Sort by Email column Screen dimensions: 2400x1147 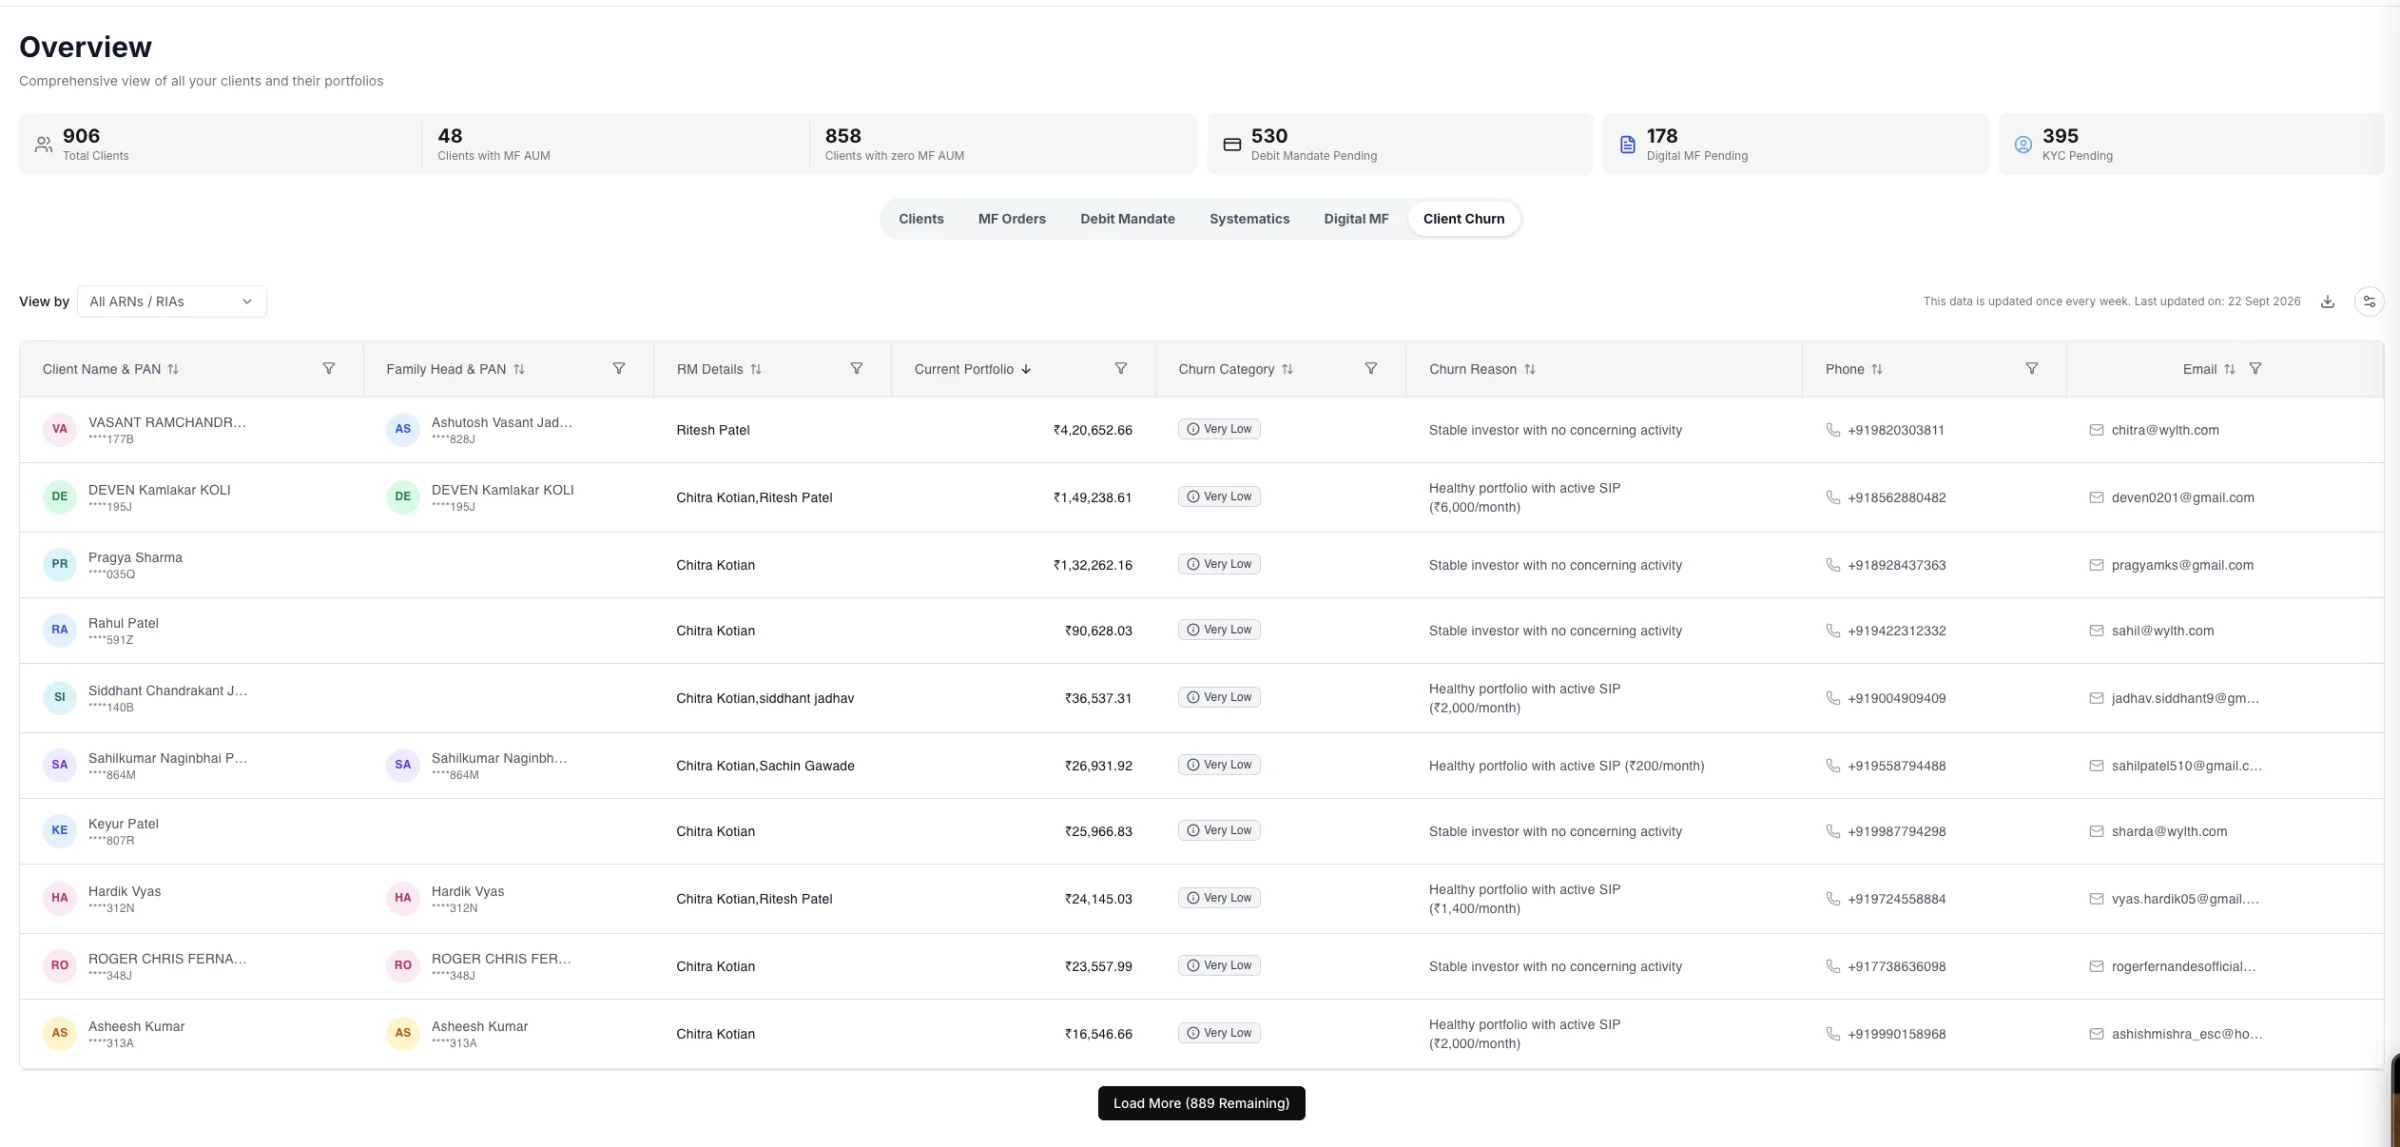click(2229, 369)
